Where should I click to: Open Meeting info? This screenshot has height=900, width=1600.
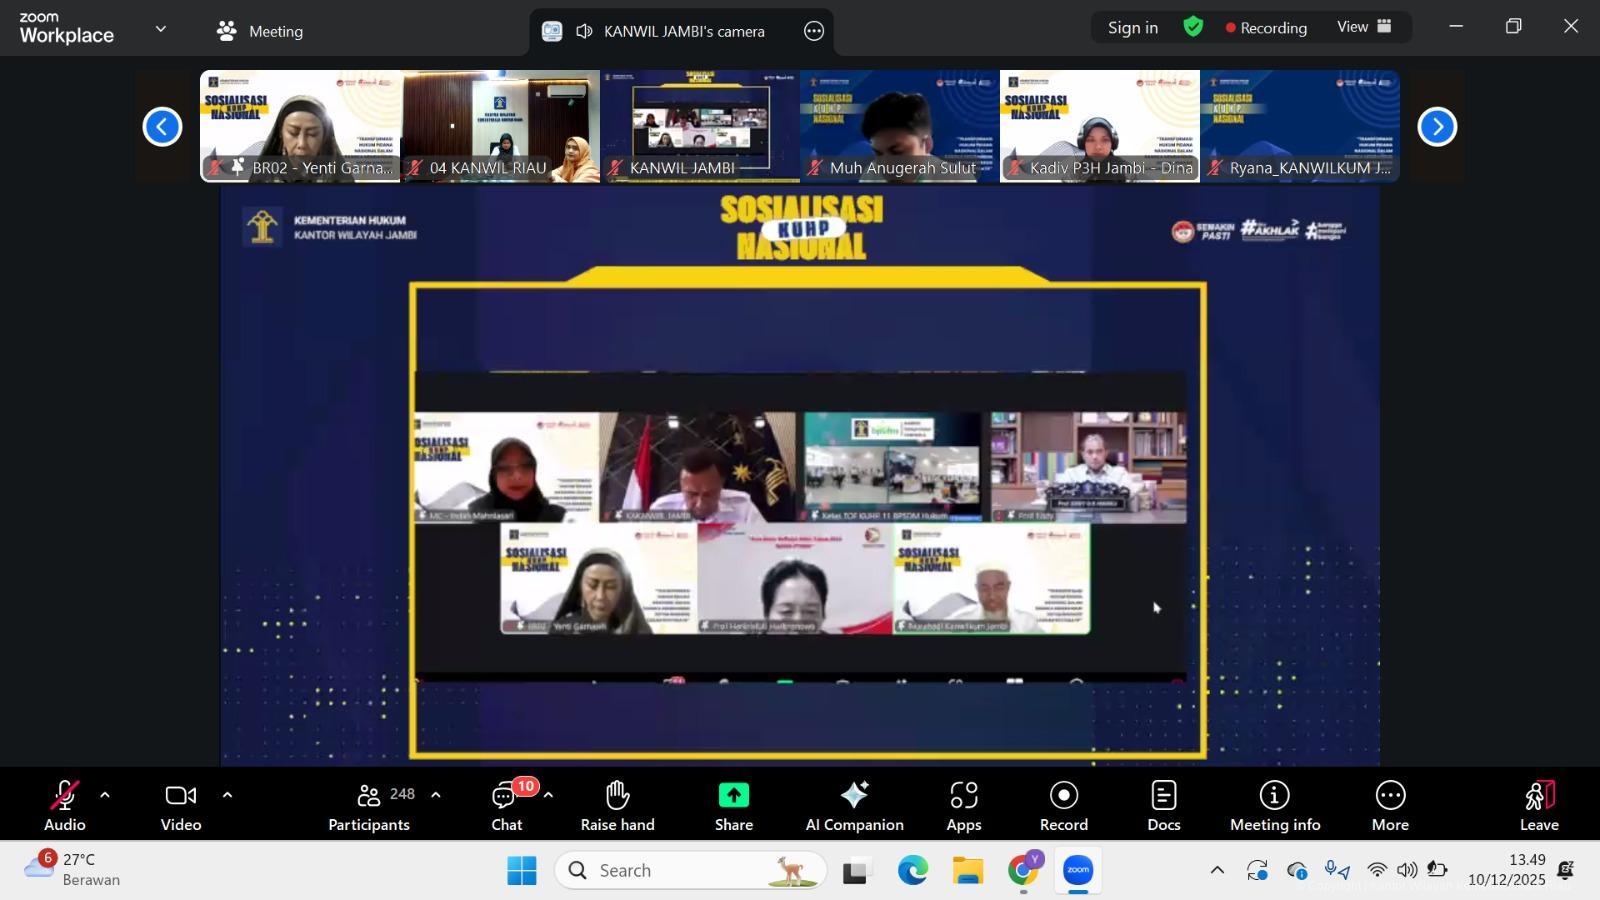(1274, 806)
